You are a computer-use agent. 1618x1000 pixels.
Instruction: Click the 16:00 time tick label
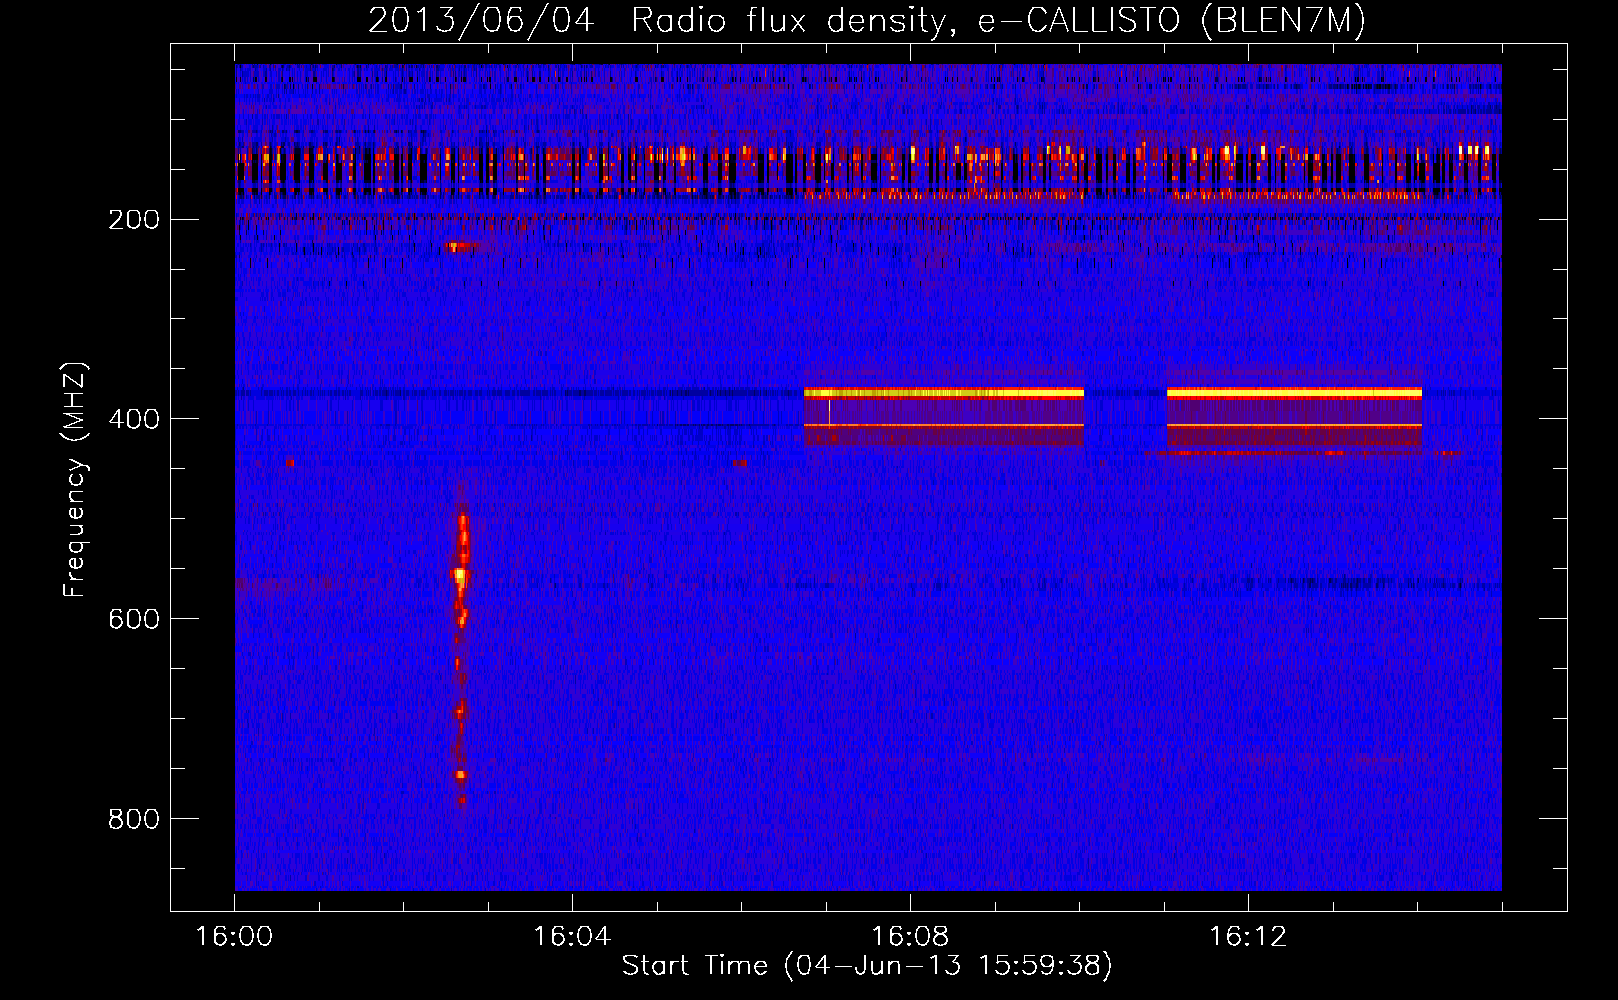(234, 937)
